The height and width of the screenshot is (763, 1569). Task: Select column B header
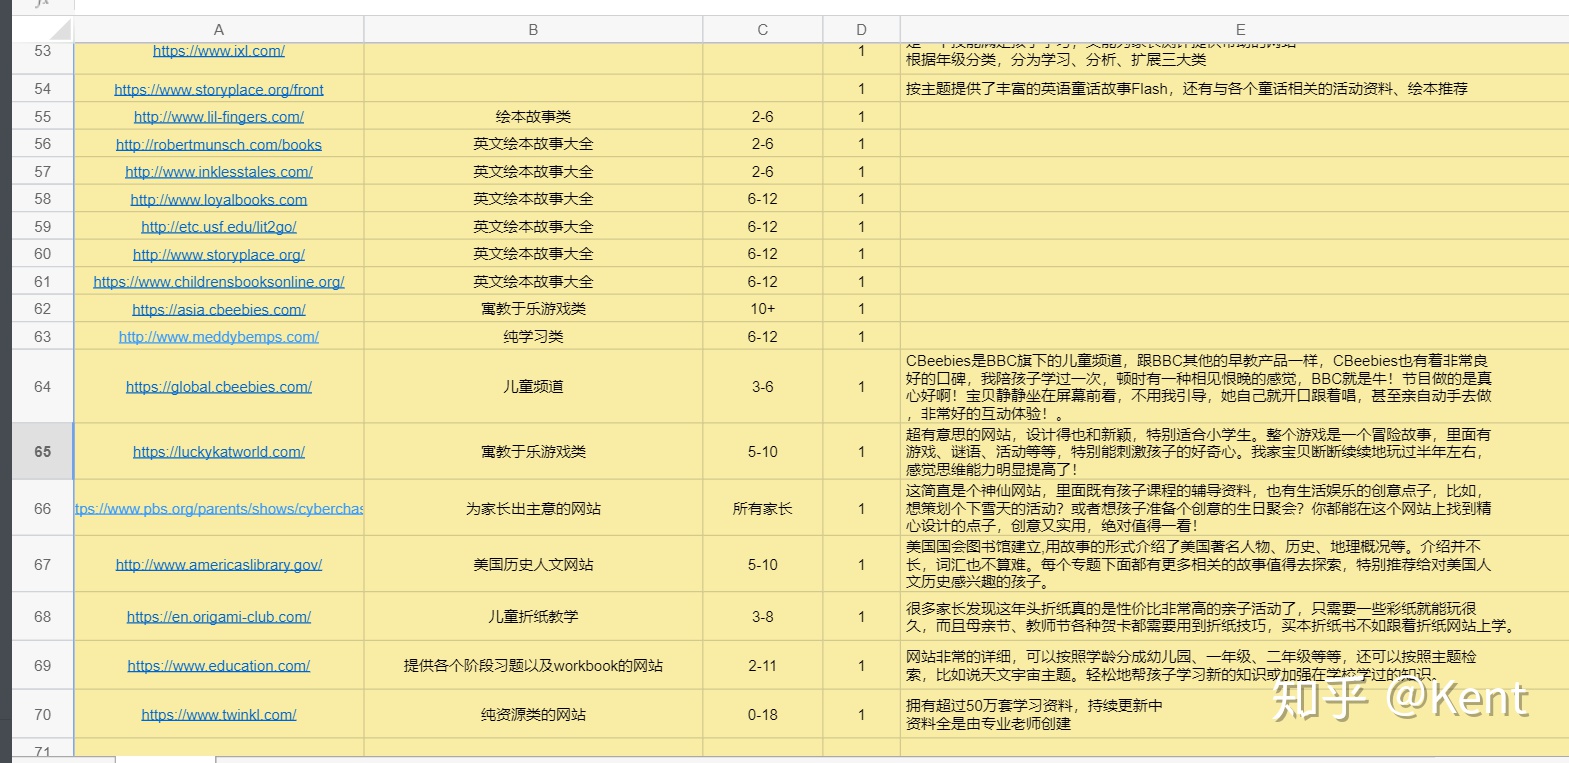click(x=533, y=30)
